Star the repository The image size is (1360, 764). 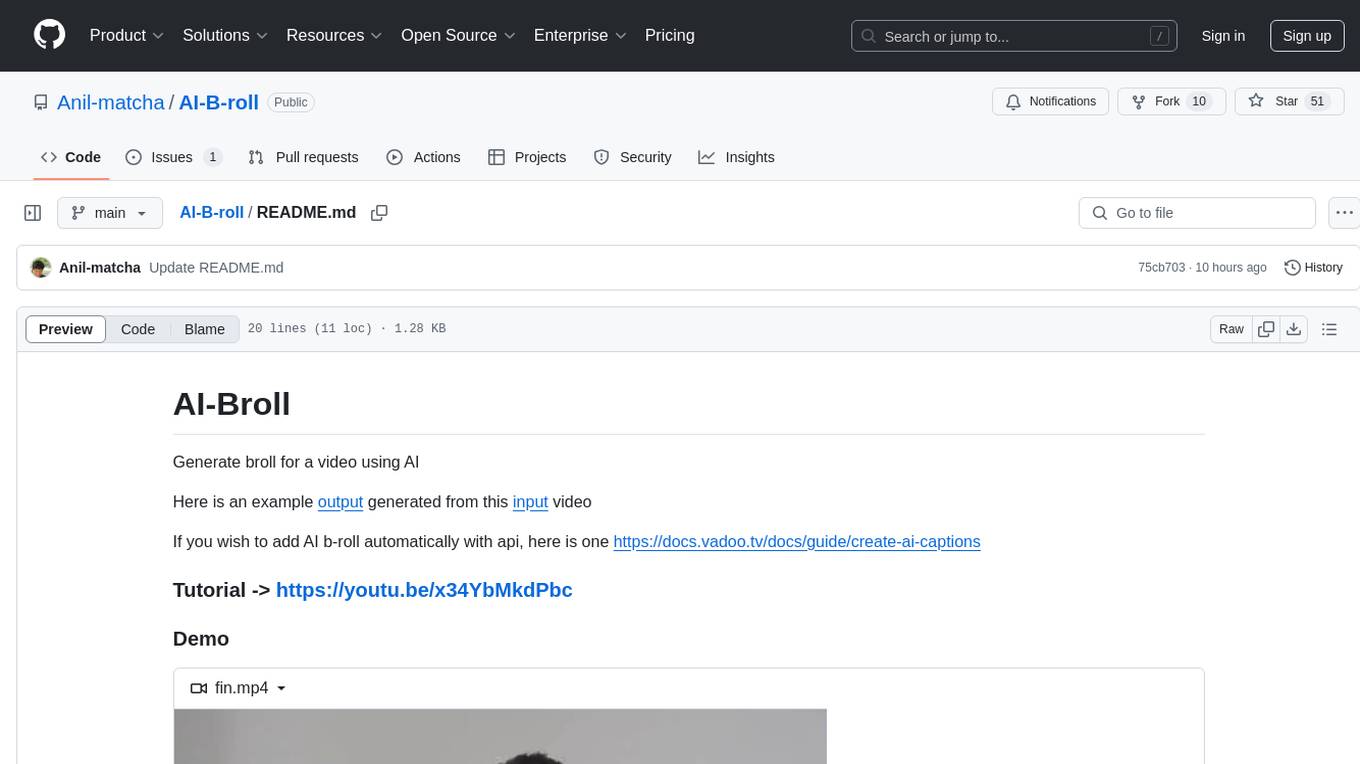coord(1289,101)
